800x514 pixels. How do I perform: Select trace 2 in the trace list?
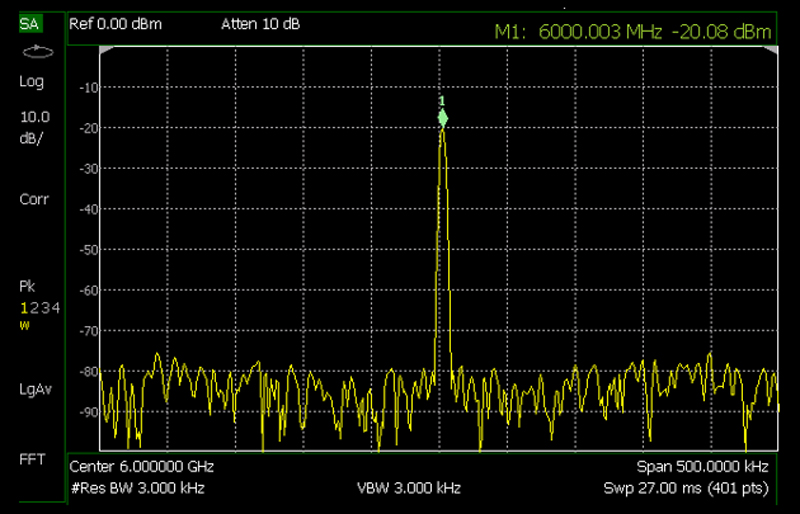34,308
